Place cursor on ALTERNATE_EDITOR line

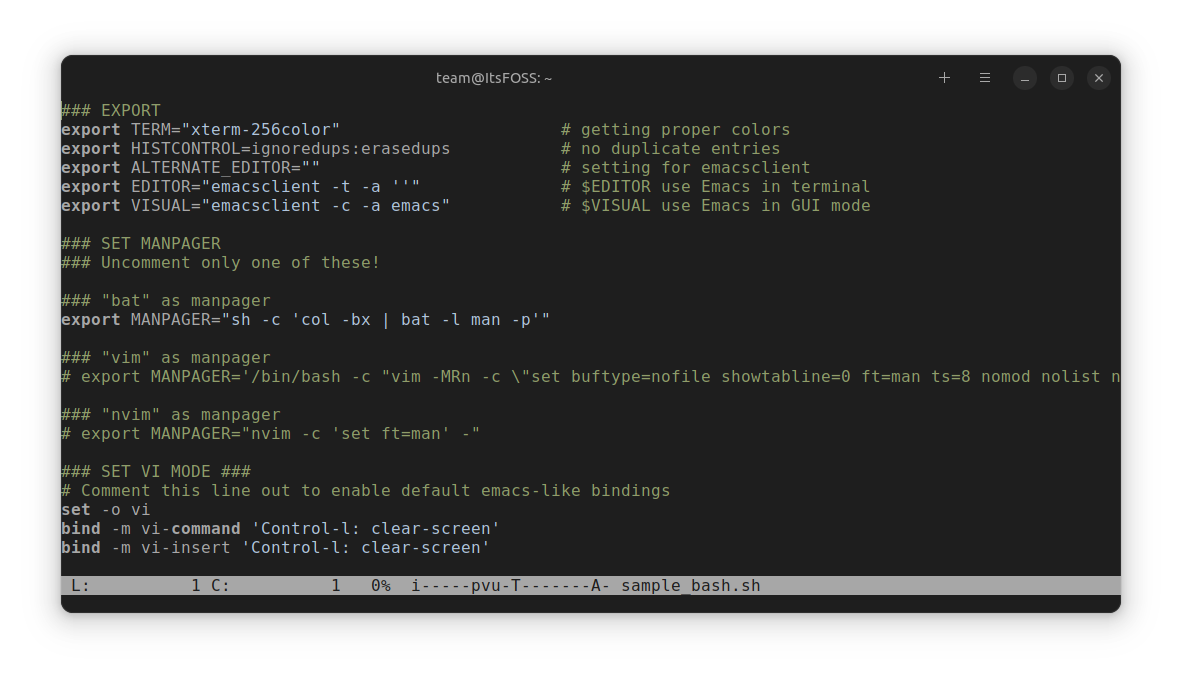191,168
